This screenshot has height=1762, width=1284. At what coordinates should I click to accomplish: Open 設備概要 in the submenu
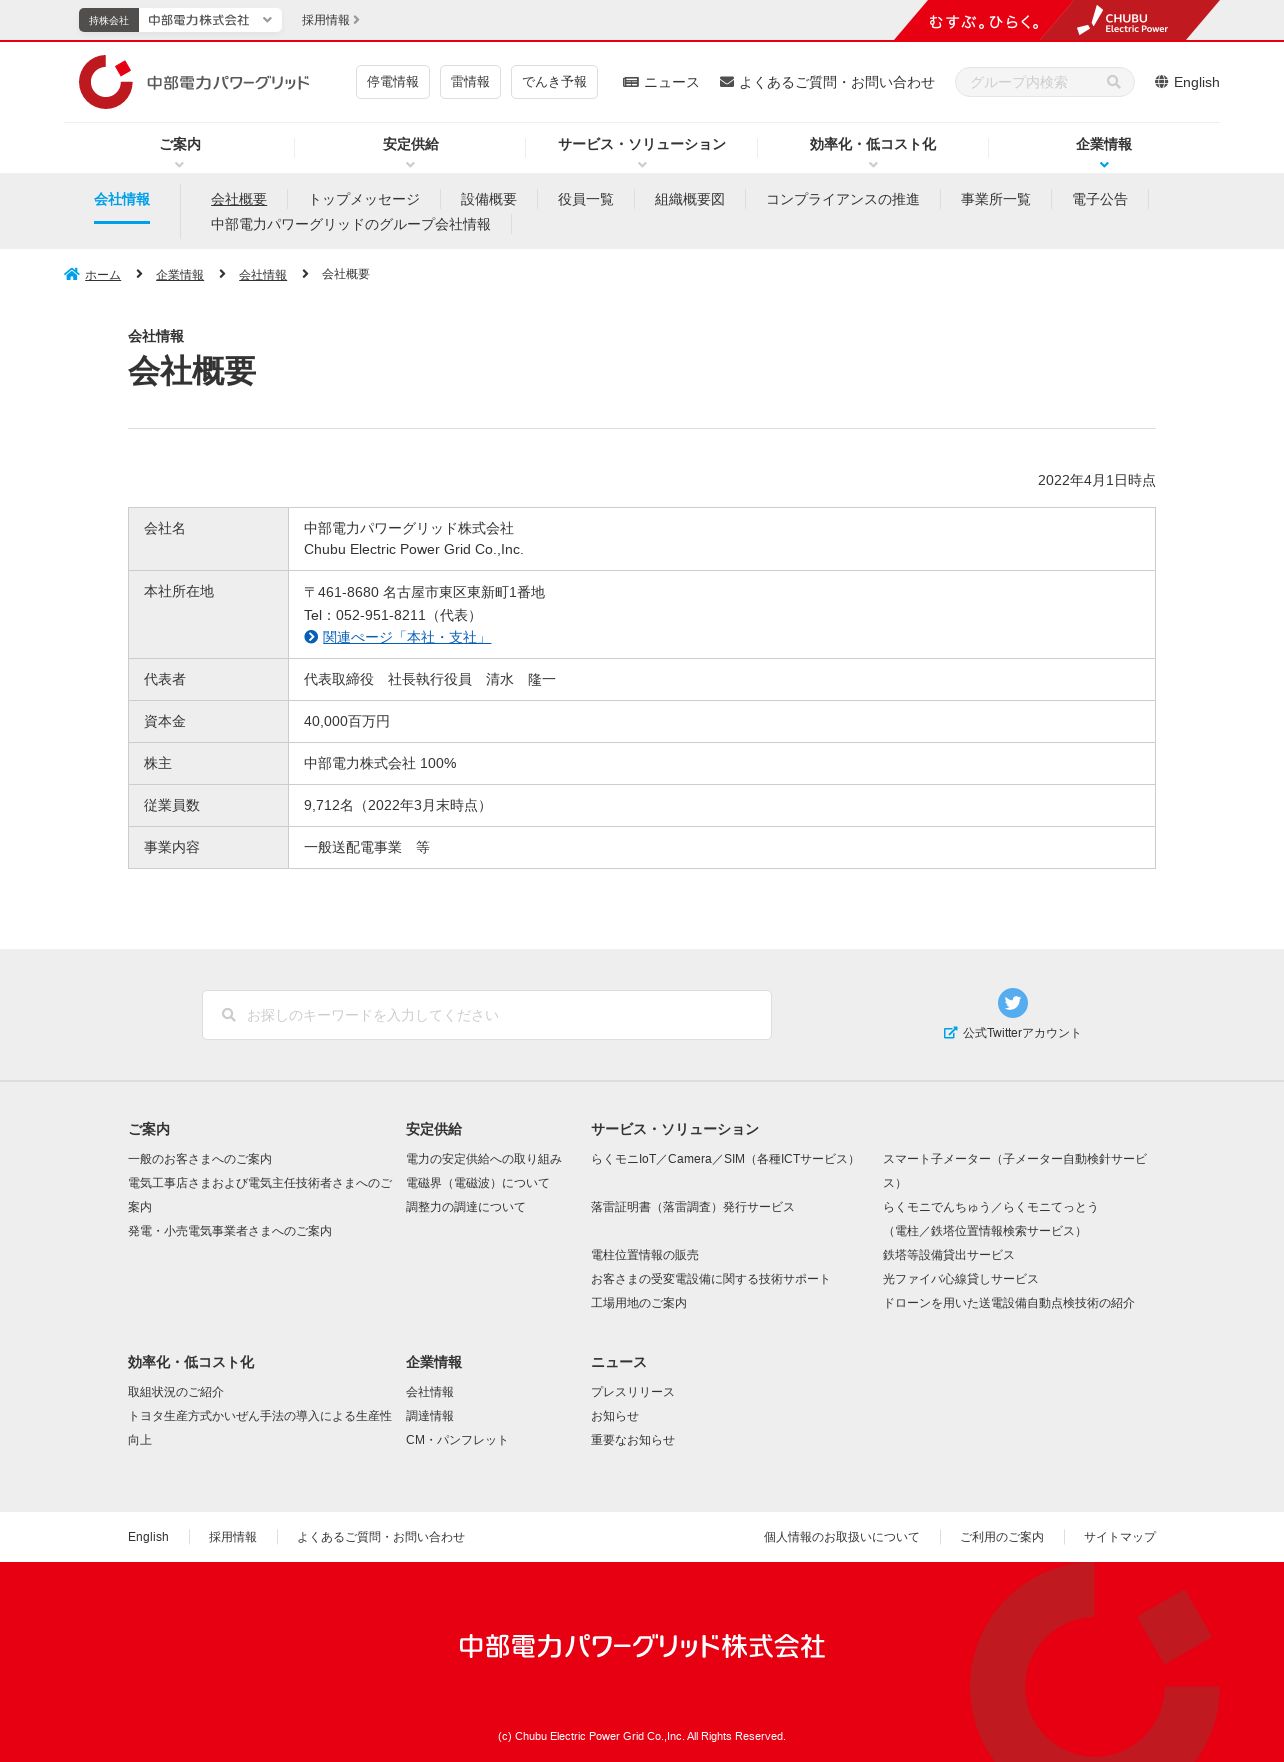(489, 199)
